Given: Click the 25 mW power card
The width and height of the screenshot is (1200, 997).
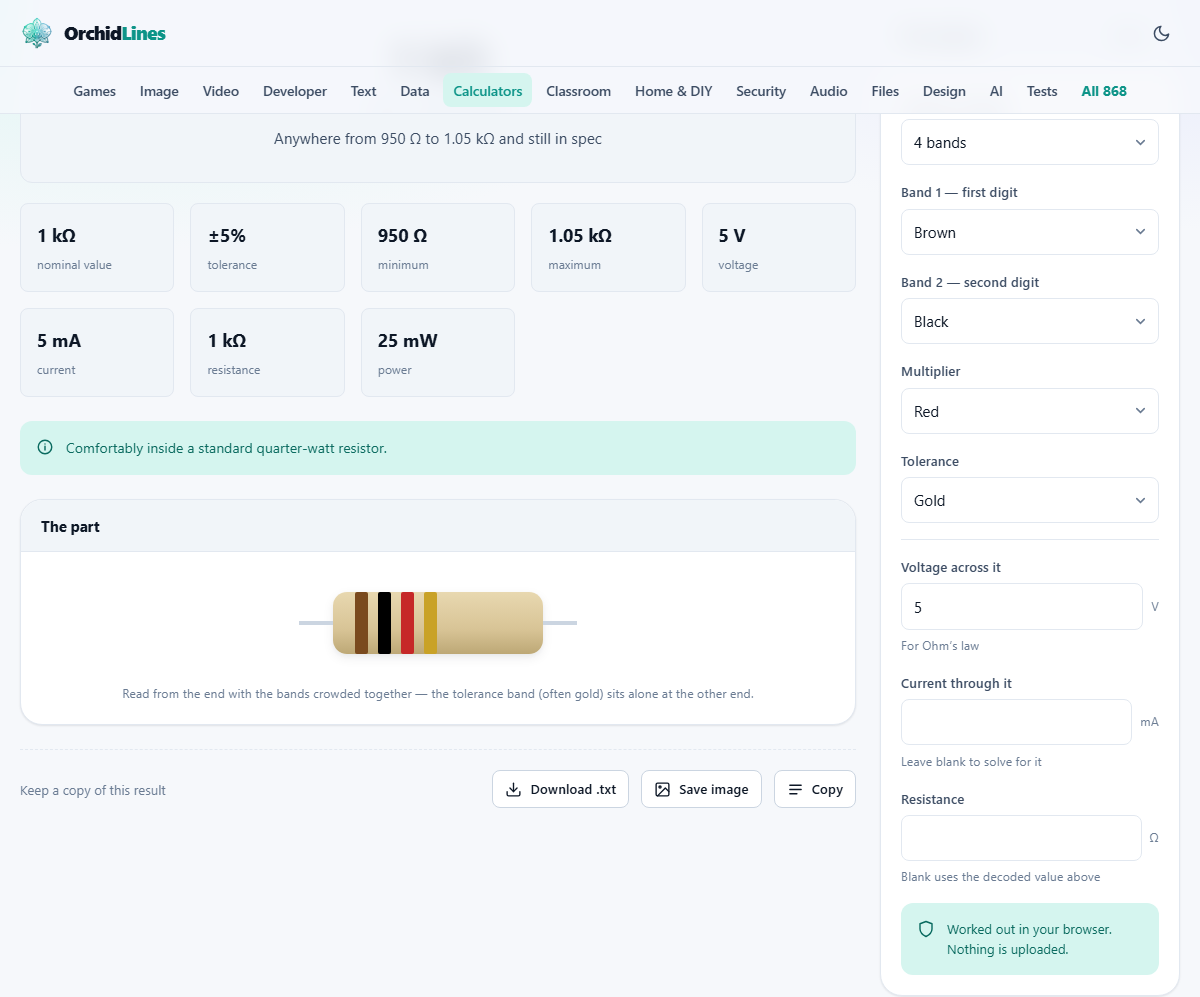Looking at the screenshot, I should 438,352.
